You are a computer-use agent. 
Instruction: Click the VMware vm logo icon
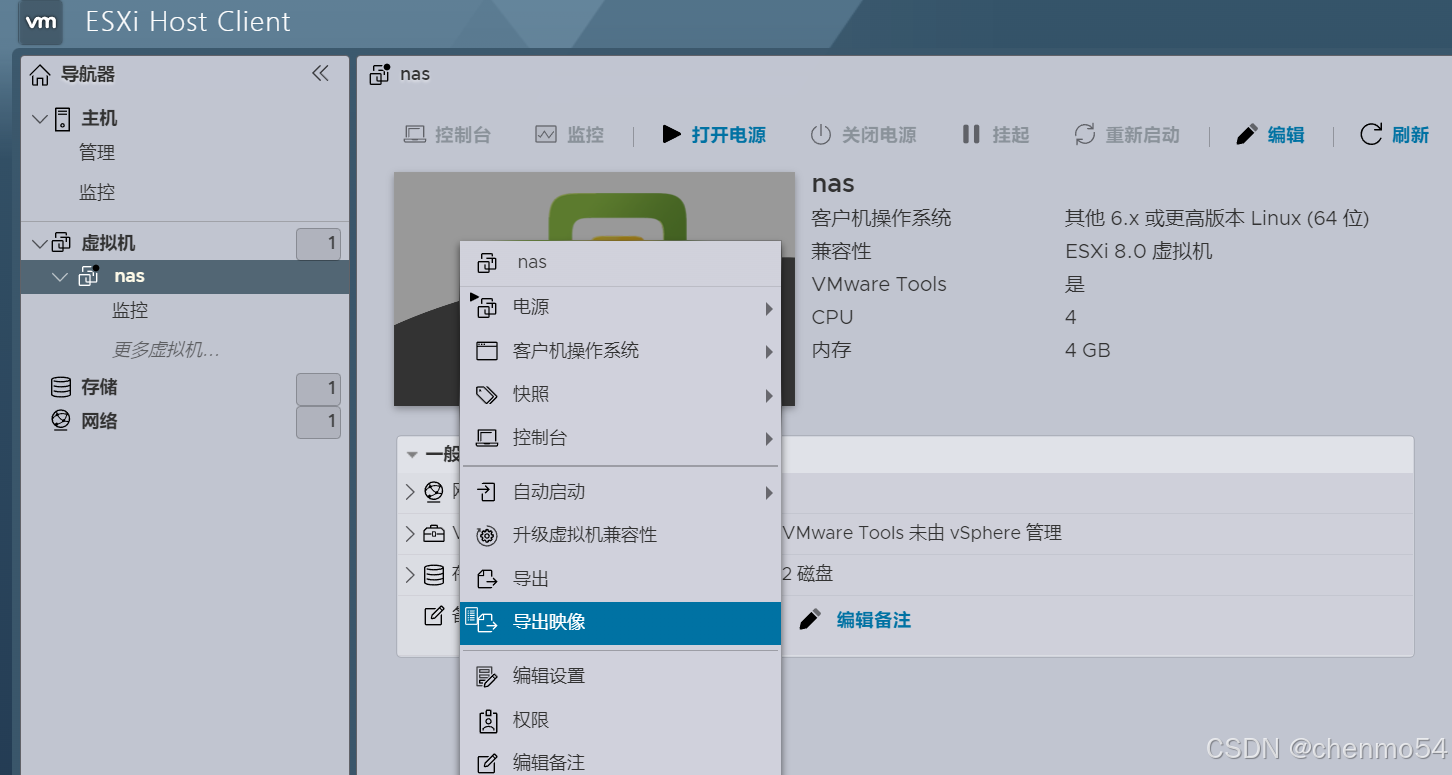pyautogui.click(x=40, y=22)
